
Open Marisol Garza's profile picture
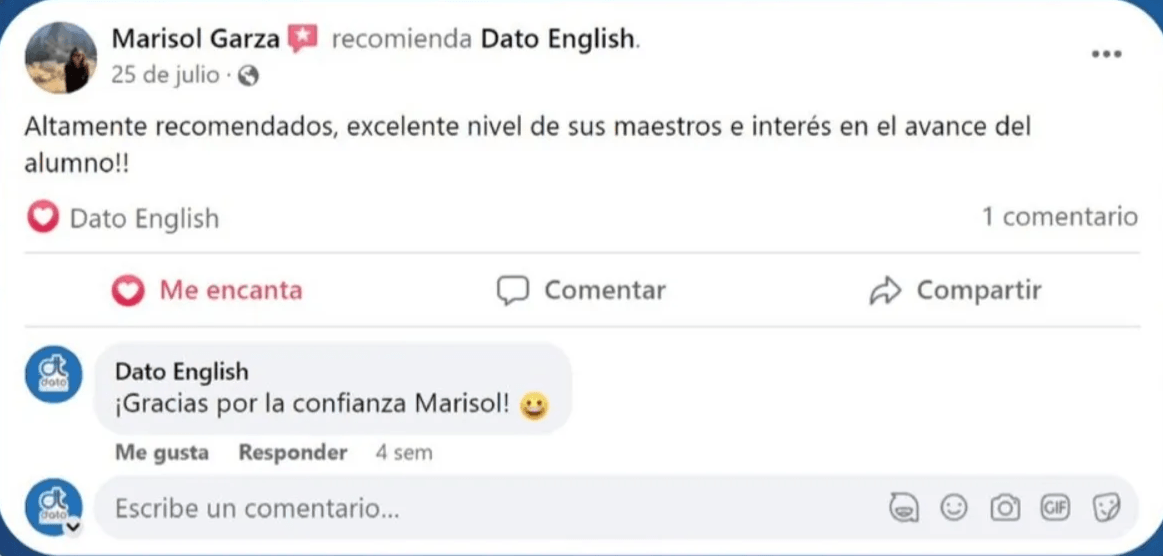(61, 57)
